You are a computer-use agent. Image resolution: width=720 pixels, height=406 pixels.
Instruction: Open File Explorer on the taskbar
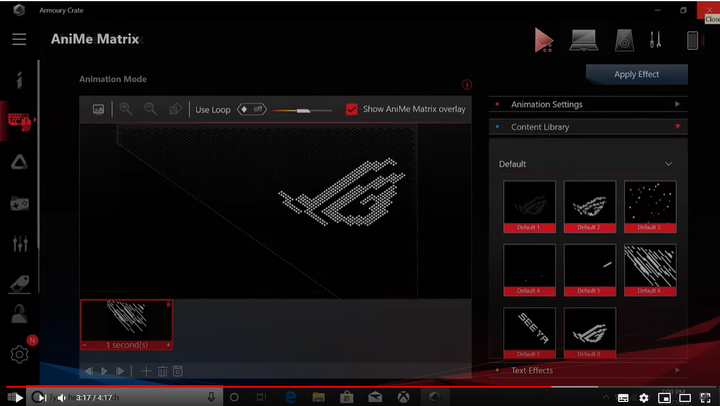(318, 397)
